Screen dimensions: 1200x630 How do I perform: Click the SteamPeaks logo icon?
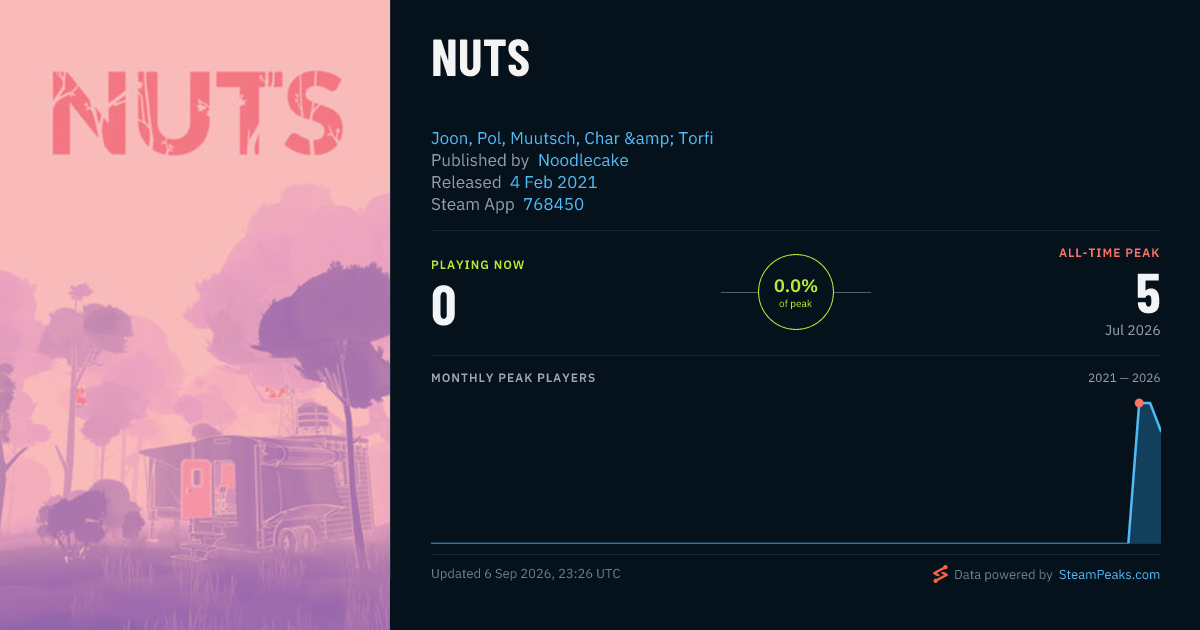pos(940,574)
